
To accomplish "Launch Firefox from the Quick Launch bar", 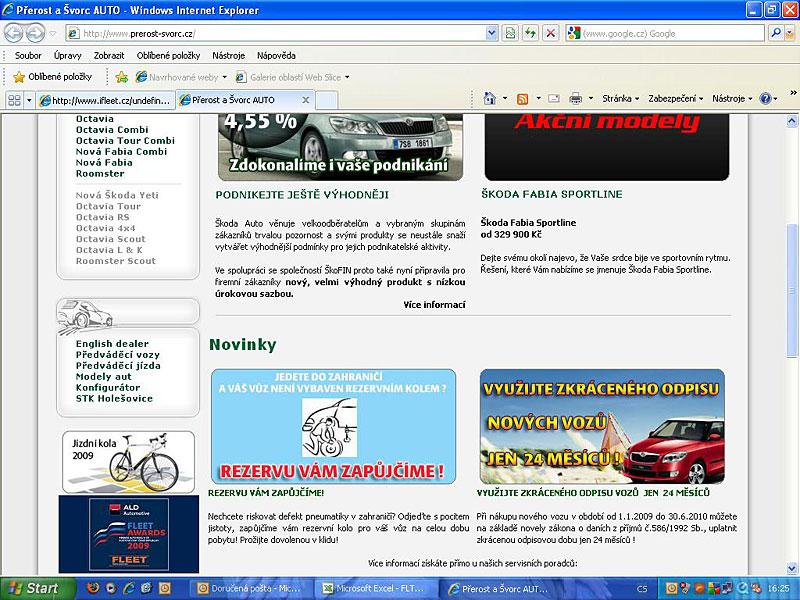I will [93, 588].
